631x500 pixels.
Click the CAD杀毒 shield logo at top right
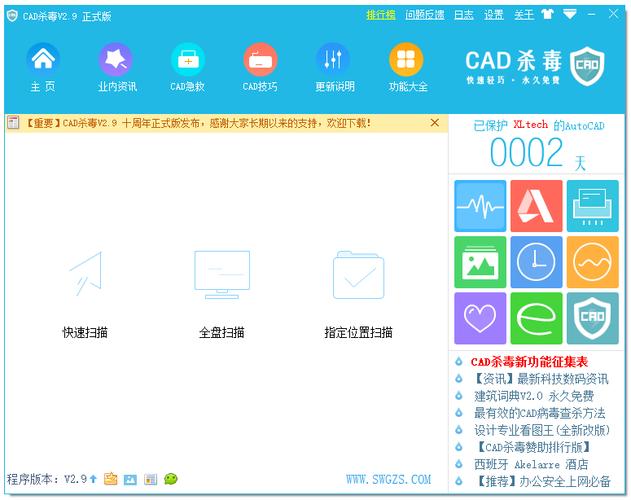pyautogui.click(x=587, y=66)
